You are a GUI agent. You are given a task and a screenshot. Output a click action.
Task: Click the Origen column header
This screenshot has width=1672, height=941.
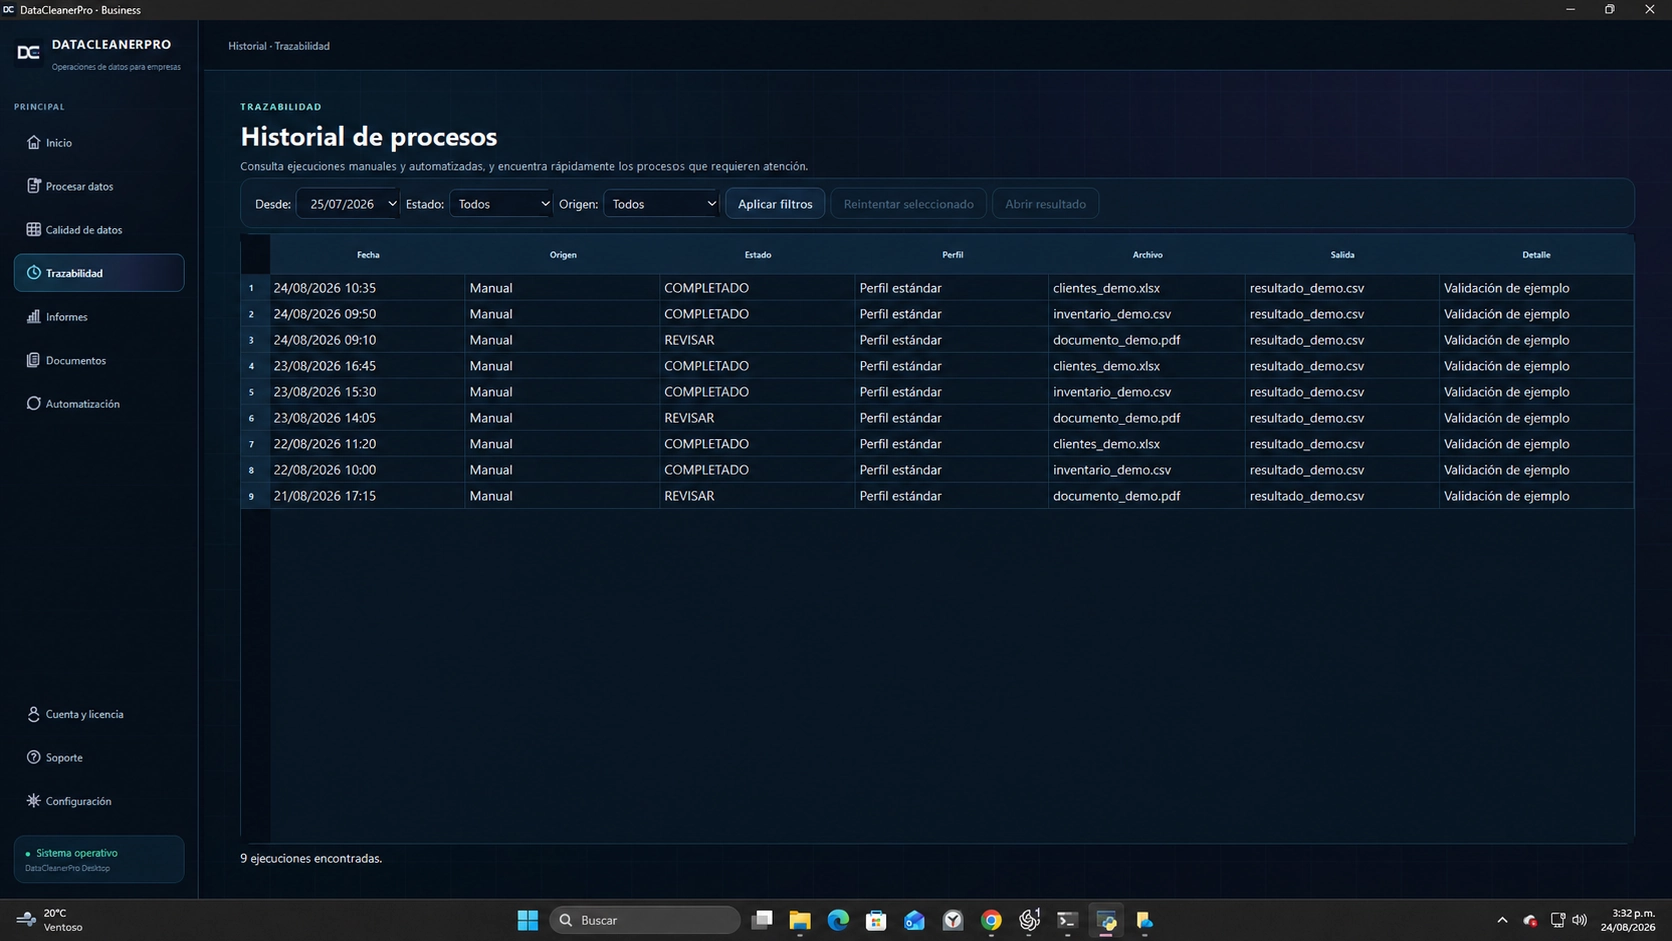[x=563, y=255]
